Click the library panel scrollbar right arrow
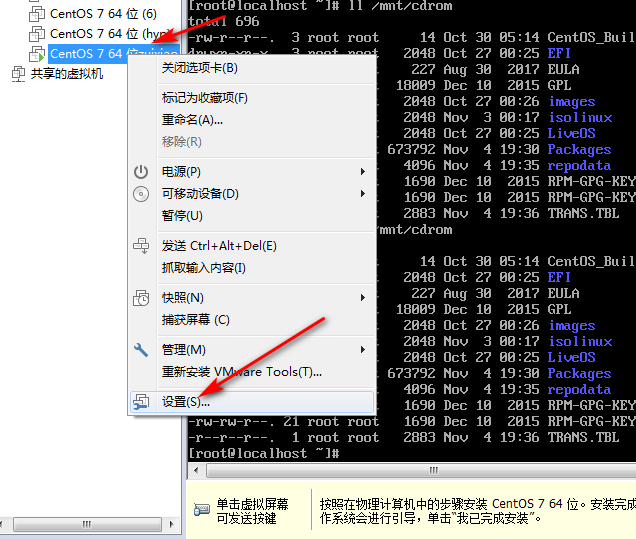Image resolution: width=636 pixels, height=539 pixels. (172, 524)
